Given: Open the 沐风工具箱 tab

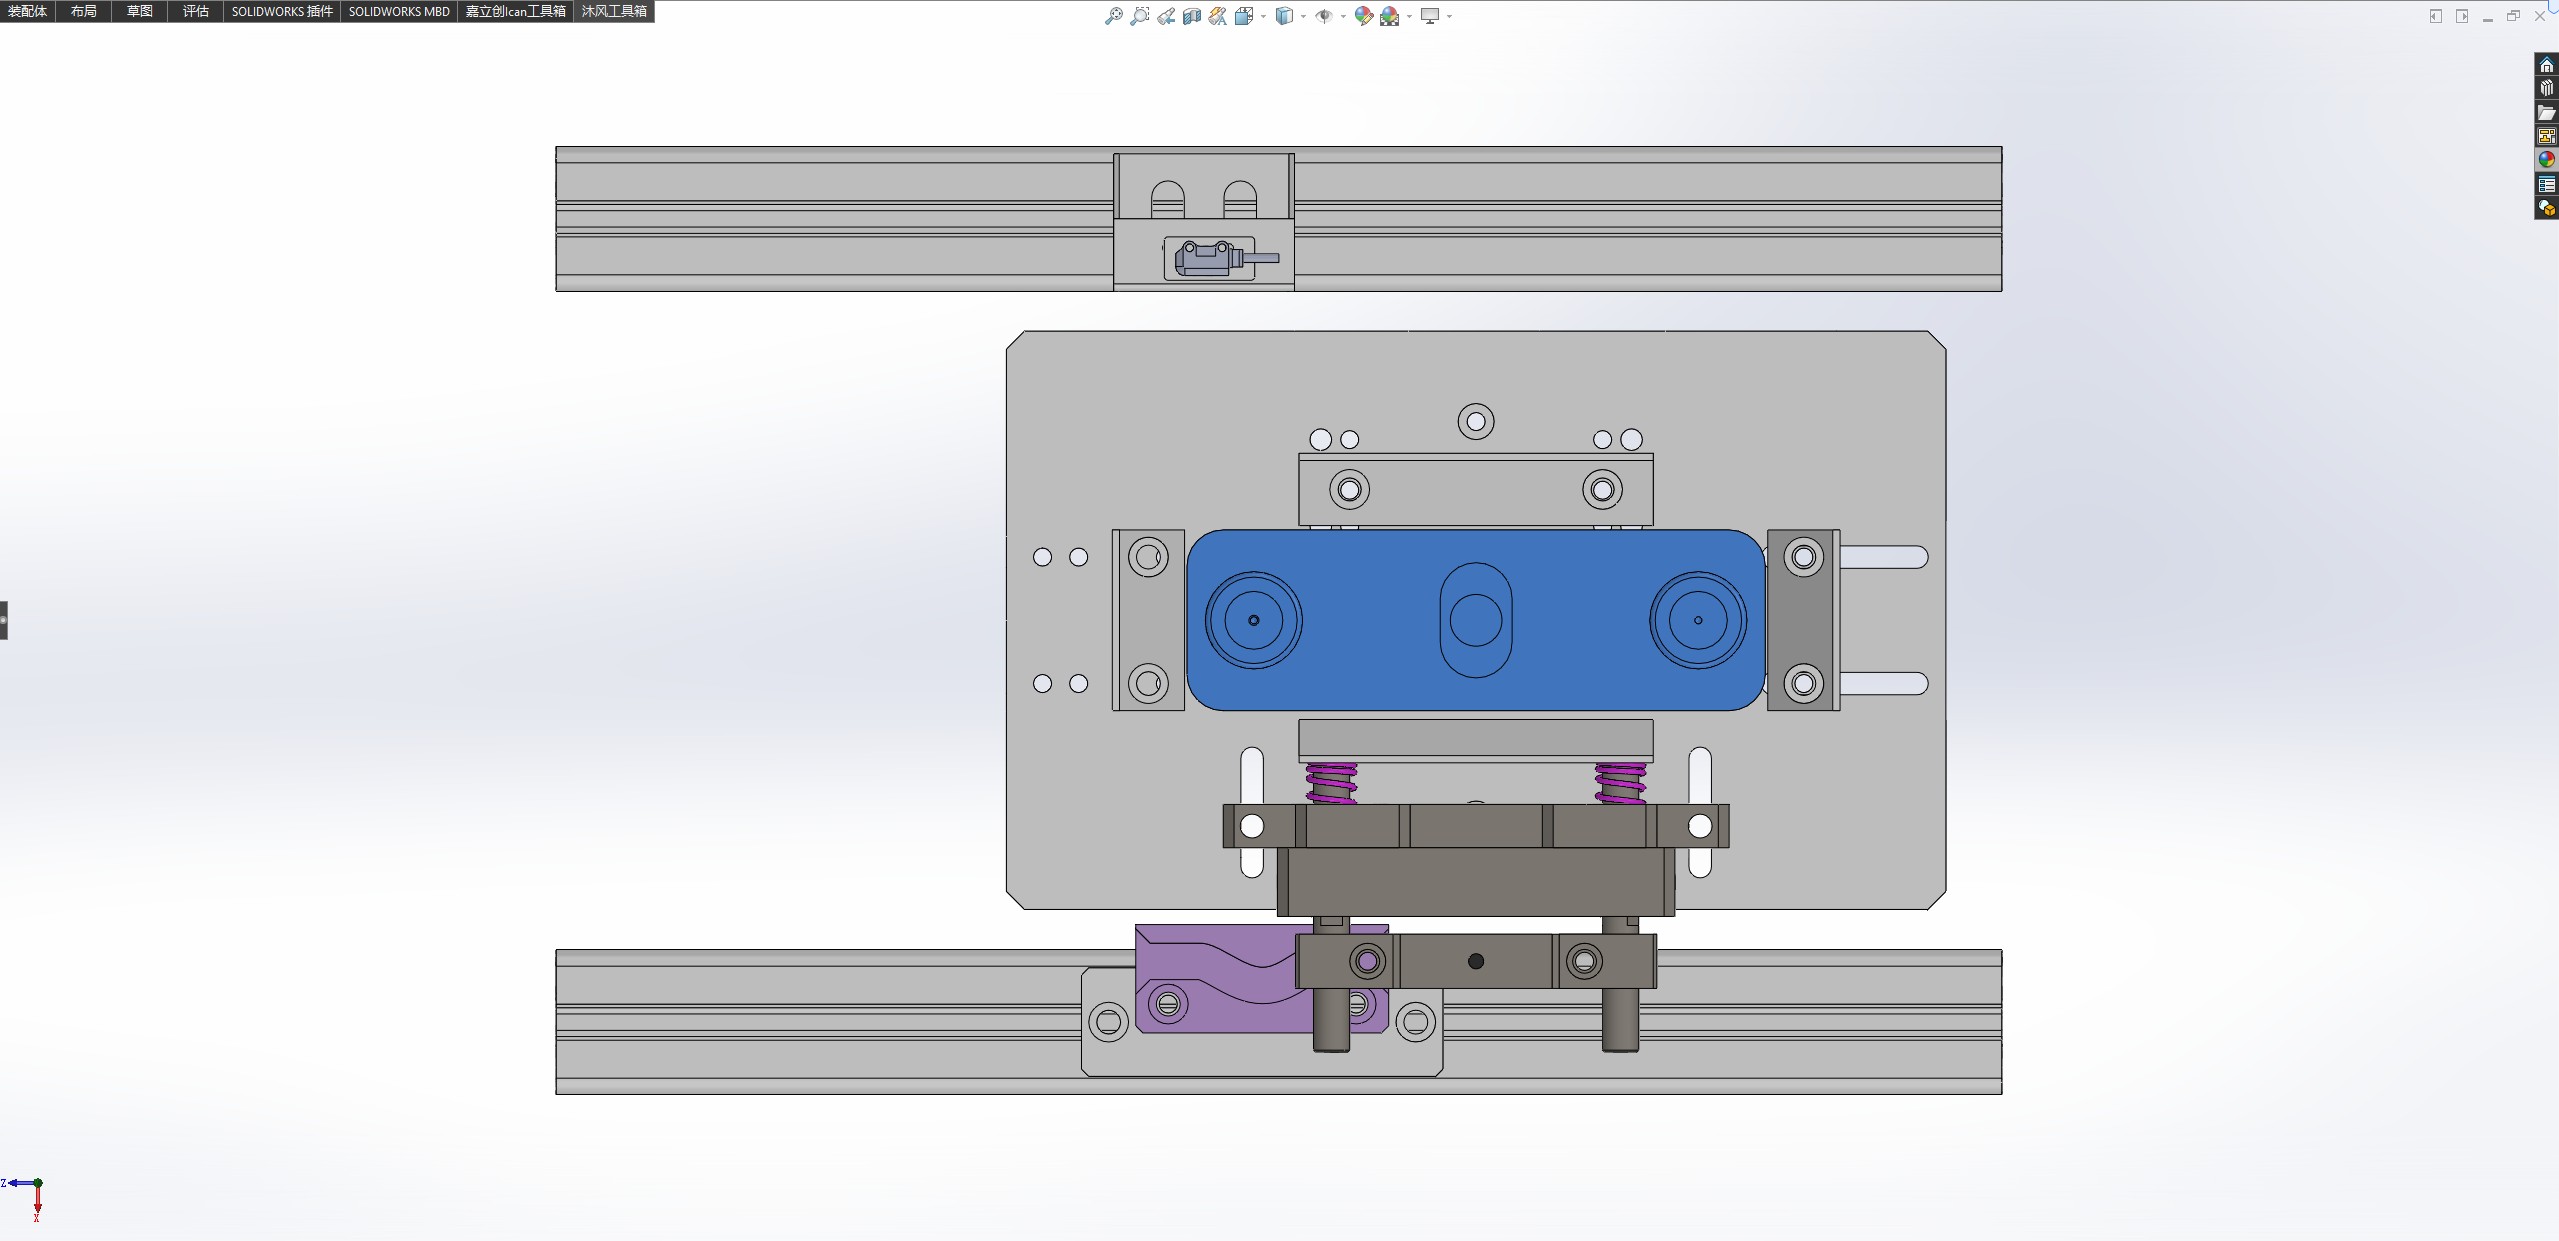Looking at the screenshot, I should pos(613,11).
